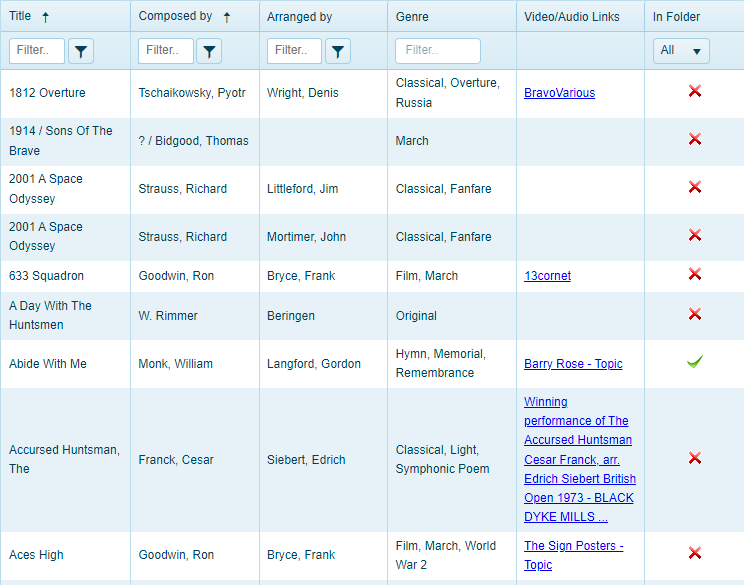Sort by the Arranged by column header
744x585 pixels.
click(x=299, y=17)
